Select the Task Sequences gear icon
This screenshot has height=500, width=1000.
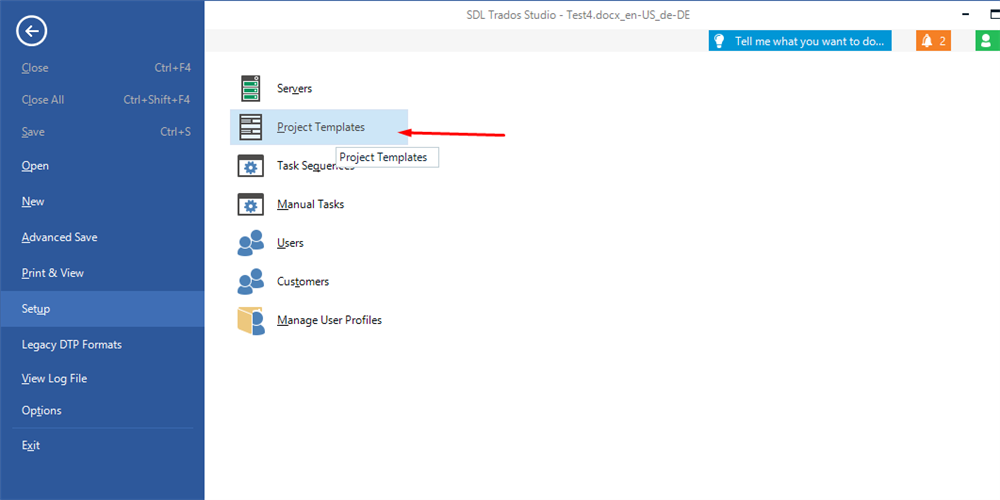point(251,166)
